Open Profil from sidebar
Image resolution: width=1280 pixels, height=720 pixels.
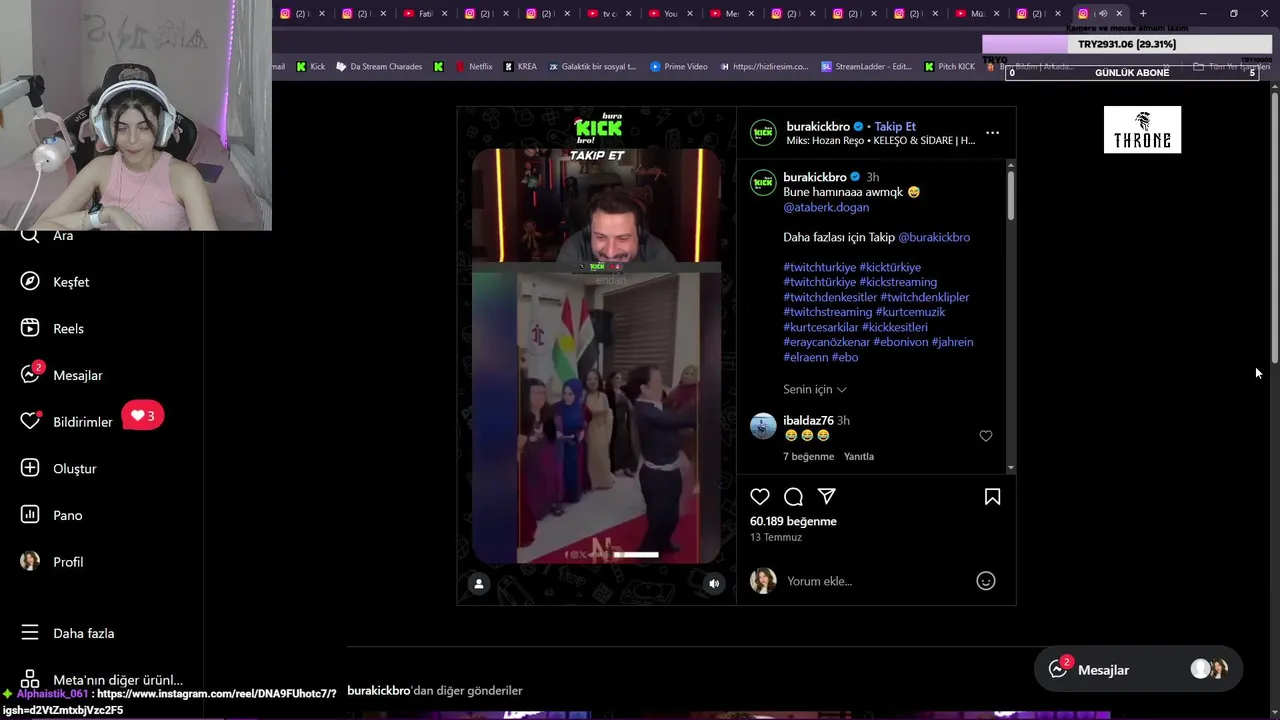pyautogui.click(x=52, y=562)
